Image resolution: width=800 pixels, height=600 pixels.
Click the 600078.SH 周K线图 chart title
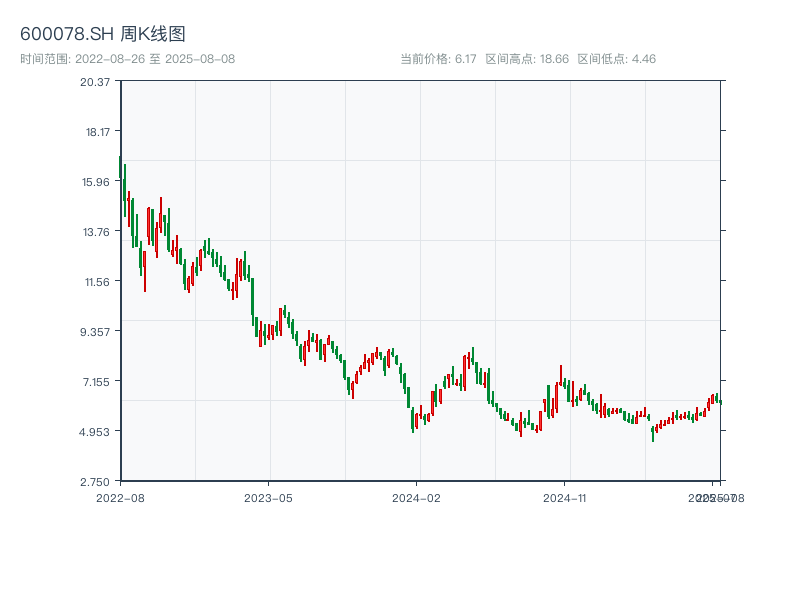click(x=102, y=35)
